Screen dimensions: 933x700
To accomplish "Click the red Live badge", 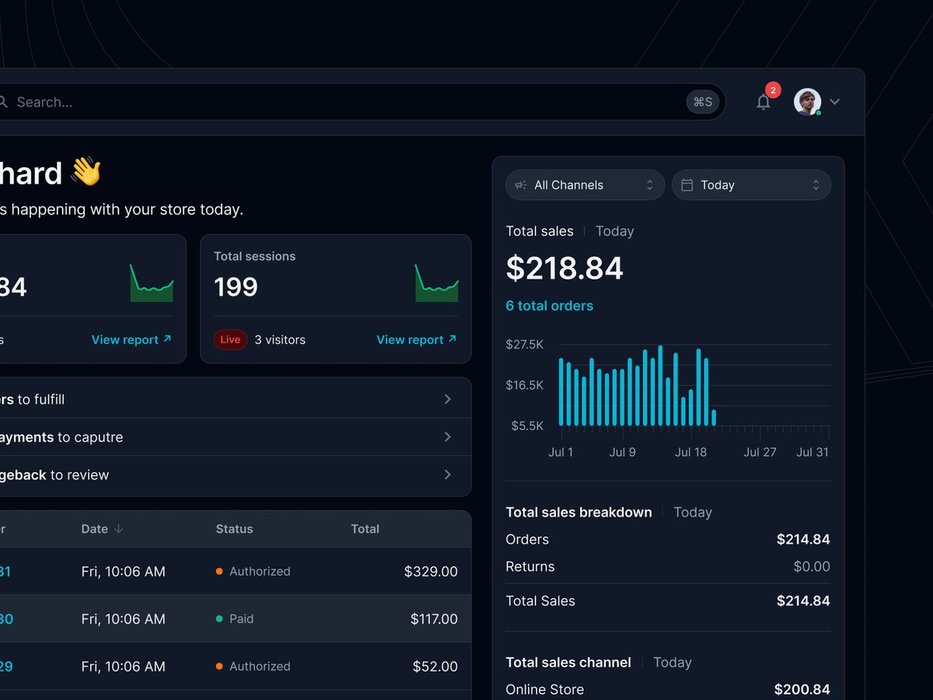I will point(230,340).
